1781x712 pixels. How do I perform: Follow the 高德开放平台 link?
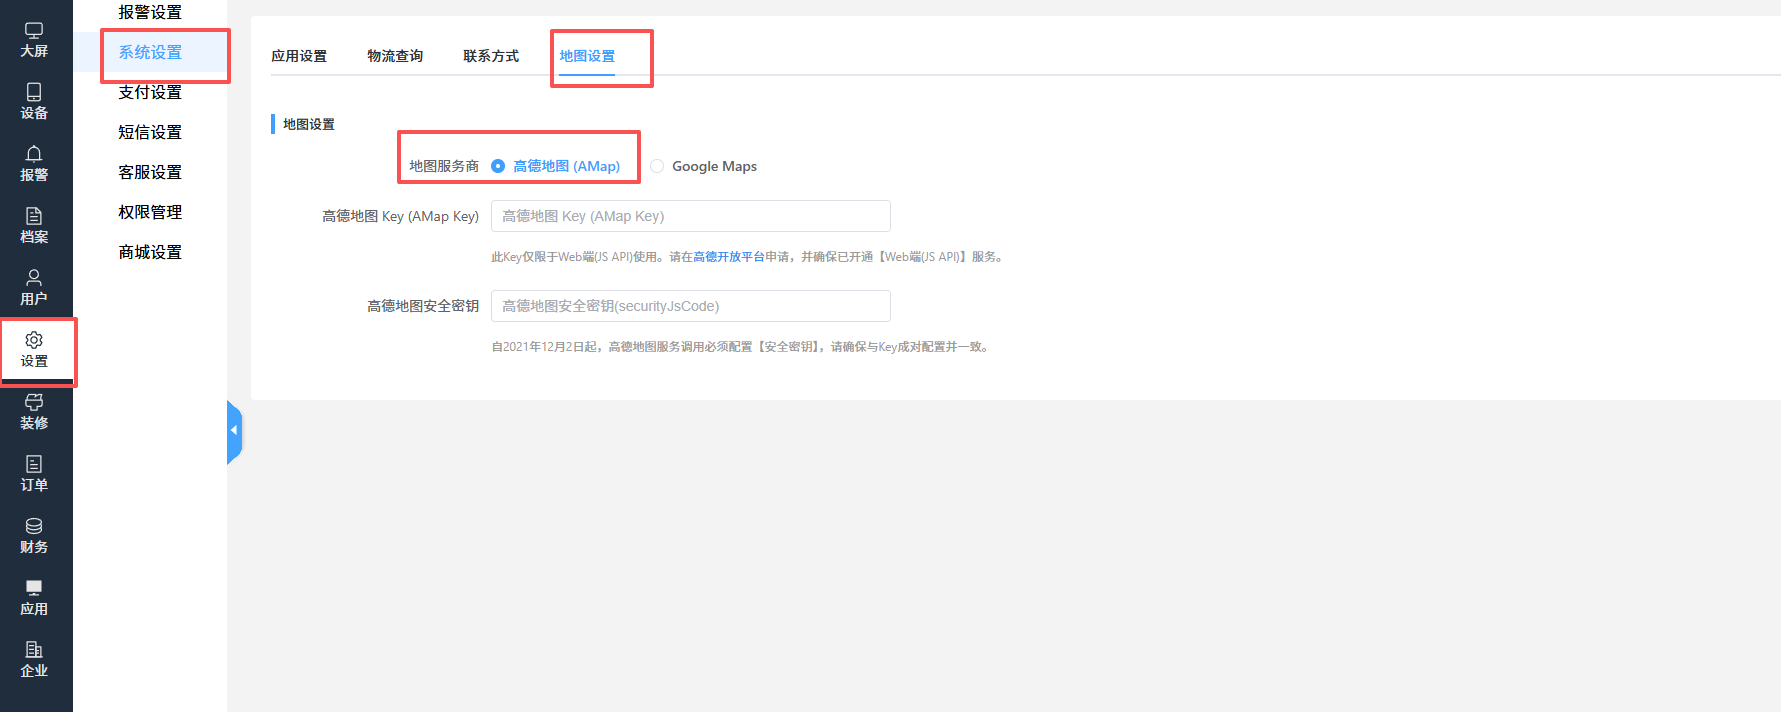729,257
